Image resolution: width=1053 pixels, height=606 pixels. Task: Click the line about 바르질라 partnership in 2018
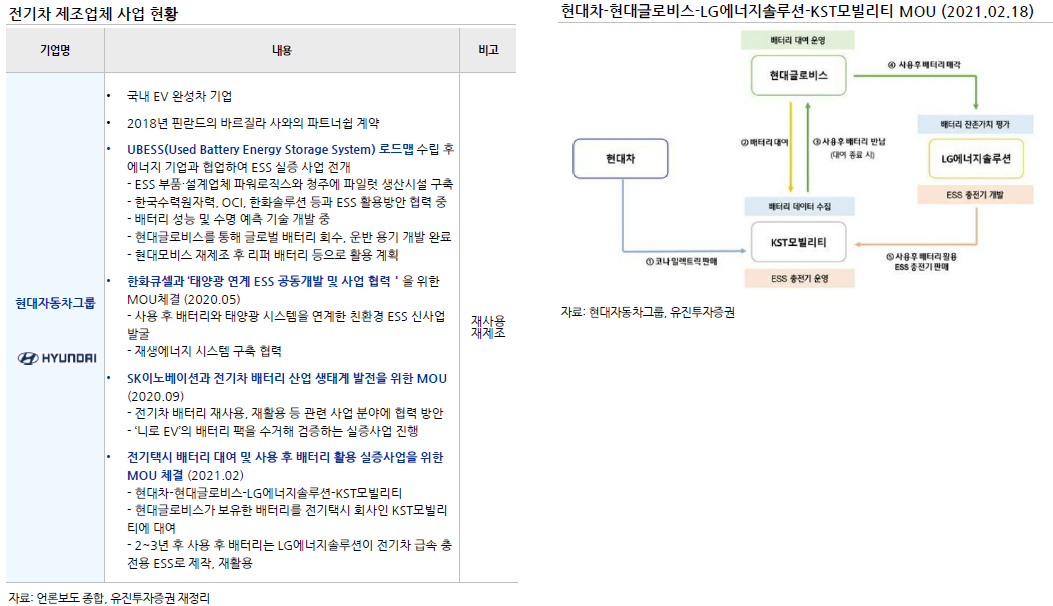253,123
